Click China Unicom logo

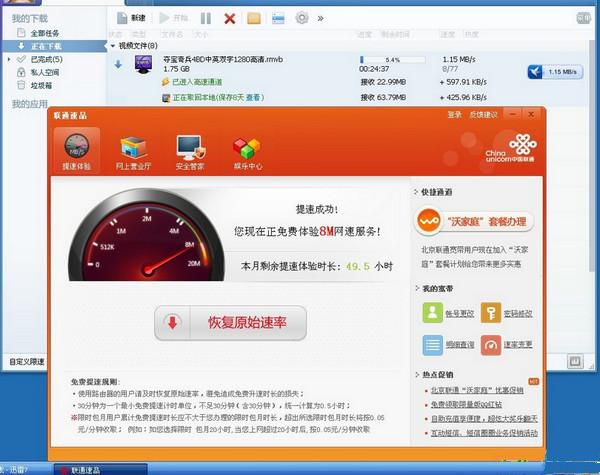(x=511, y=149)
